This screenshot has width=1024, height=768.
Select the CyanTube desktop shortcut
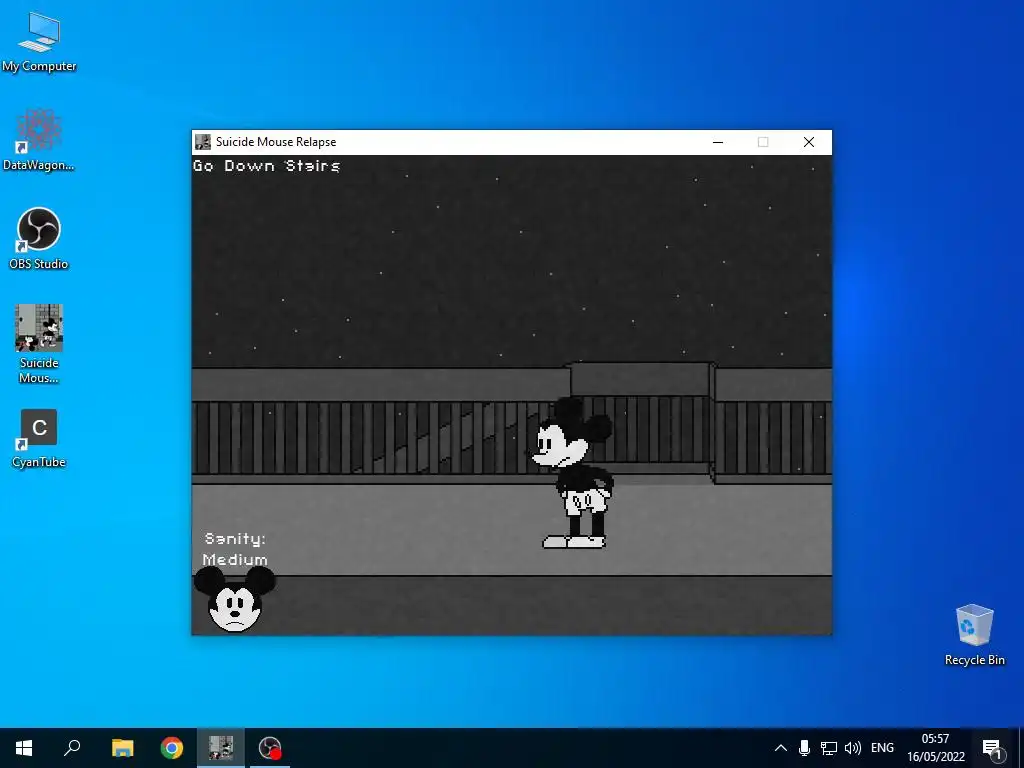point(39,439)
